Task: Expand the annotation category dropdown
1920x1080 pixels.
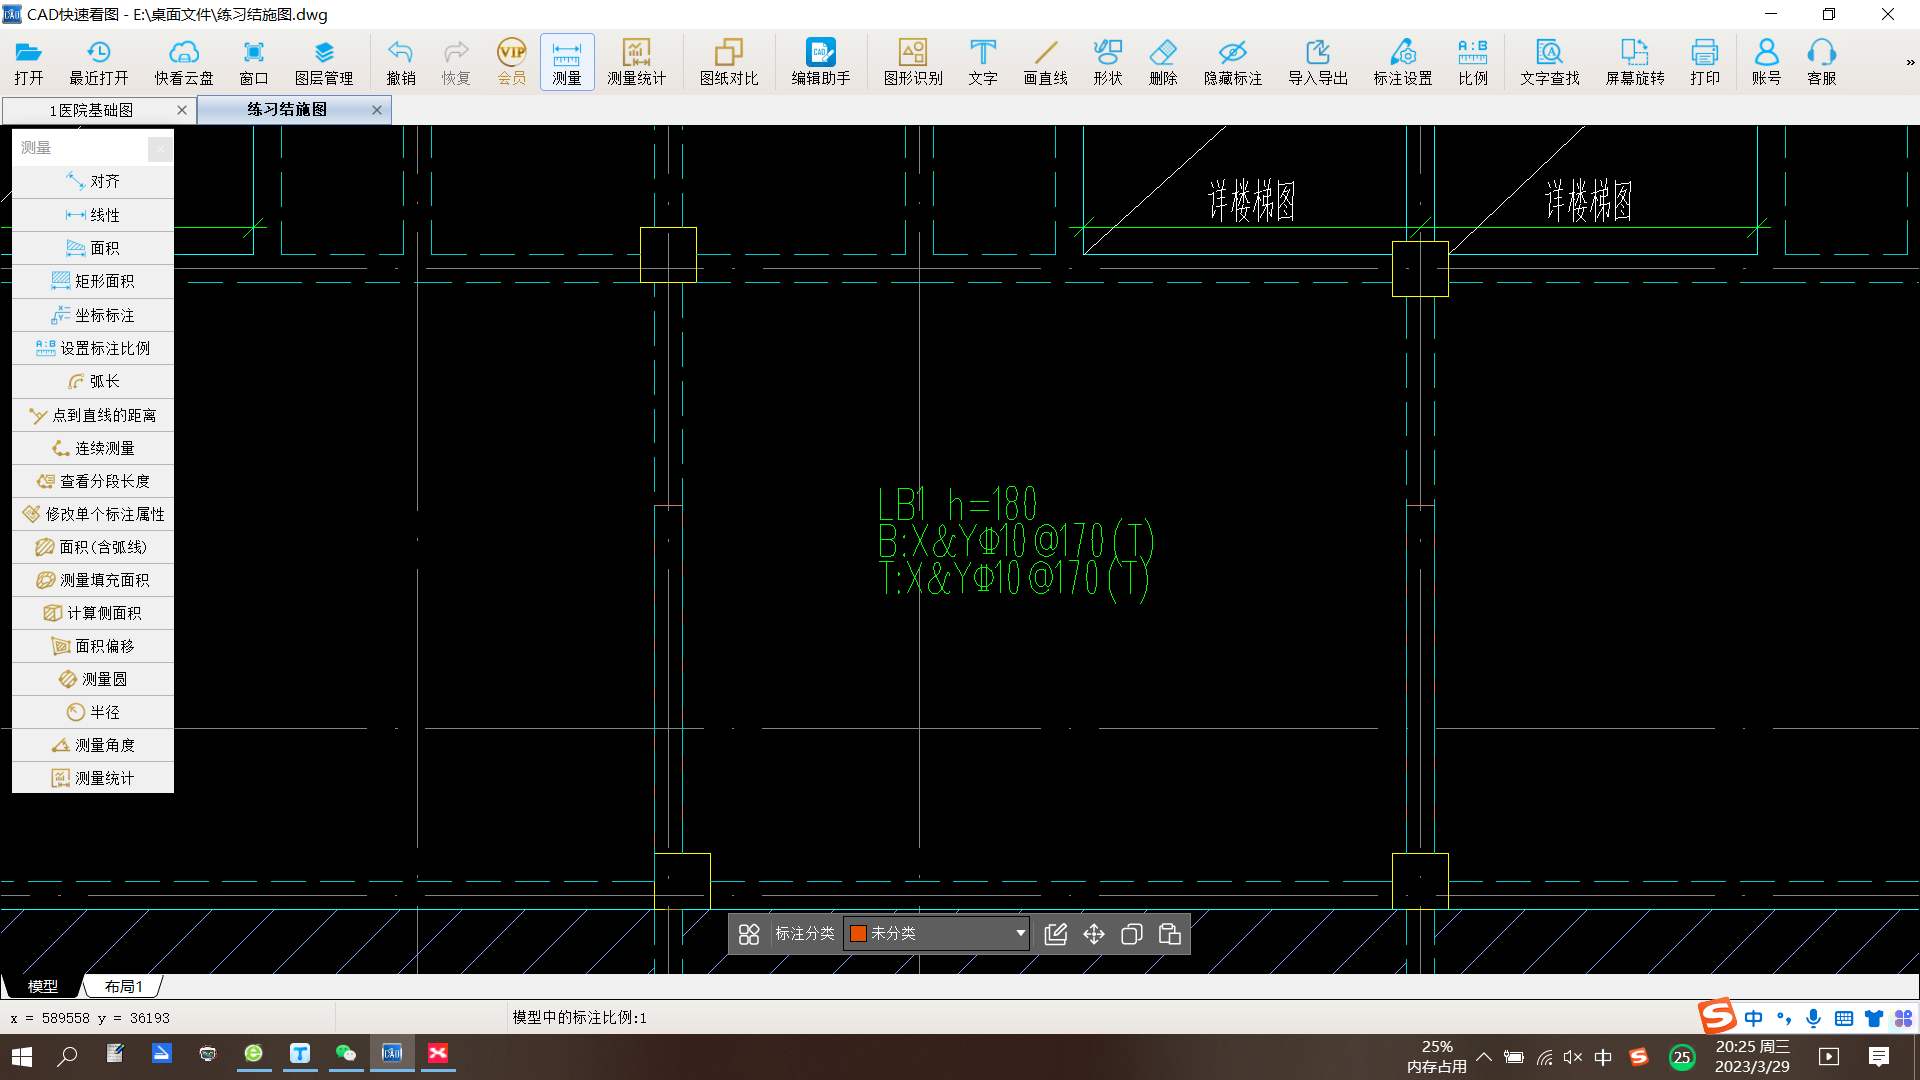Action: [1020, 933]
